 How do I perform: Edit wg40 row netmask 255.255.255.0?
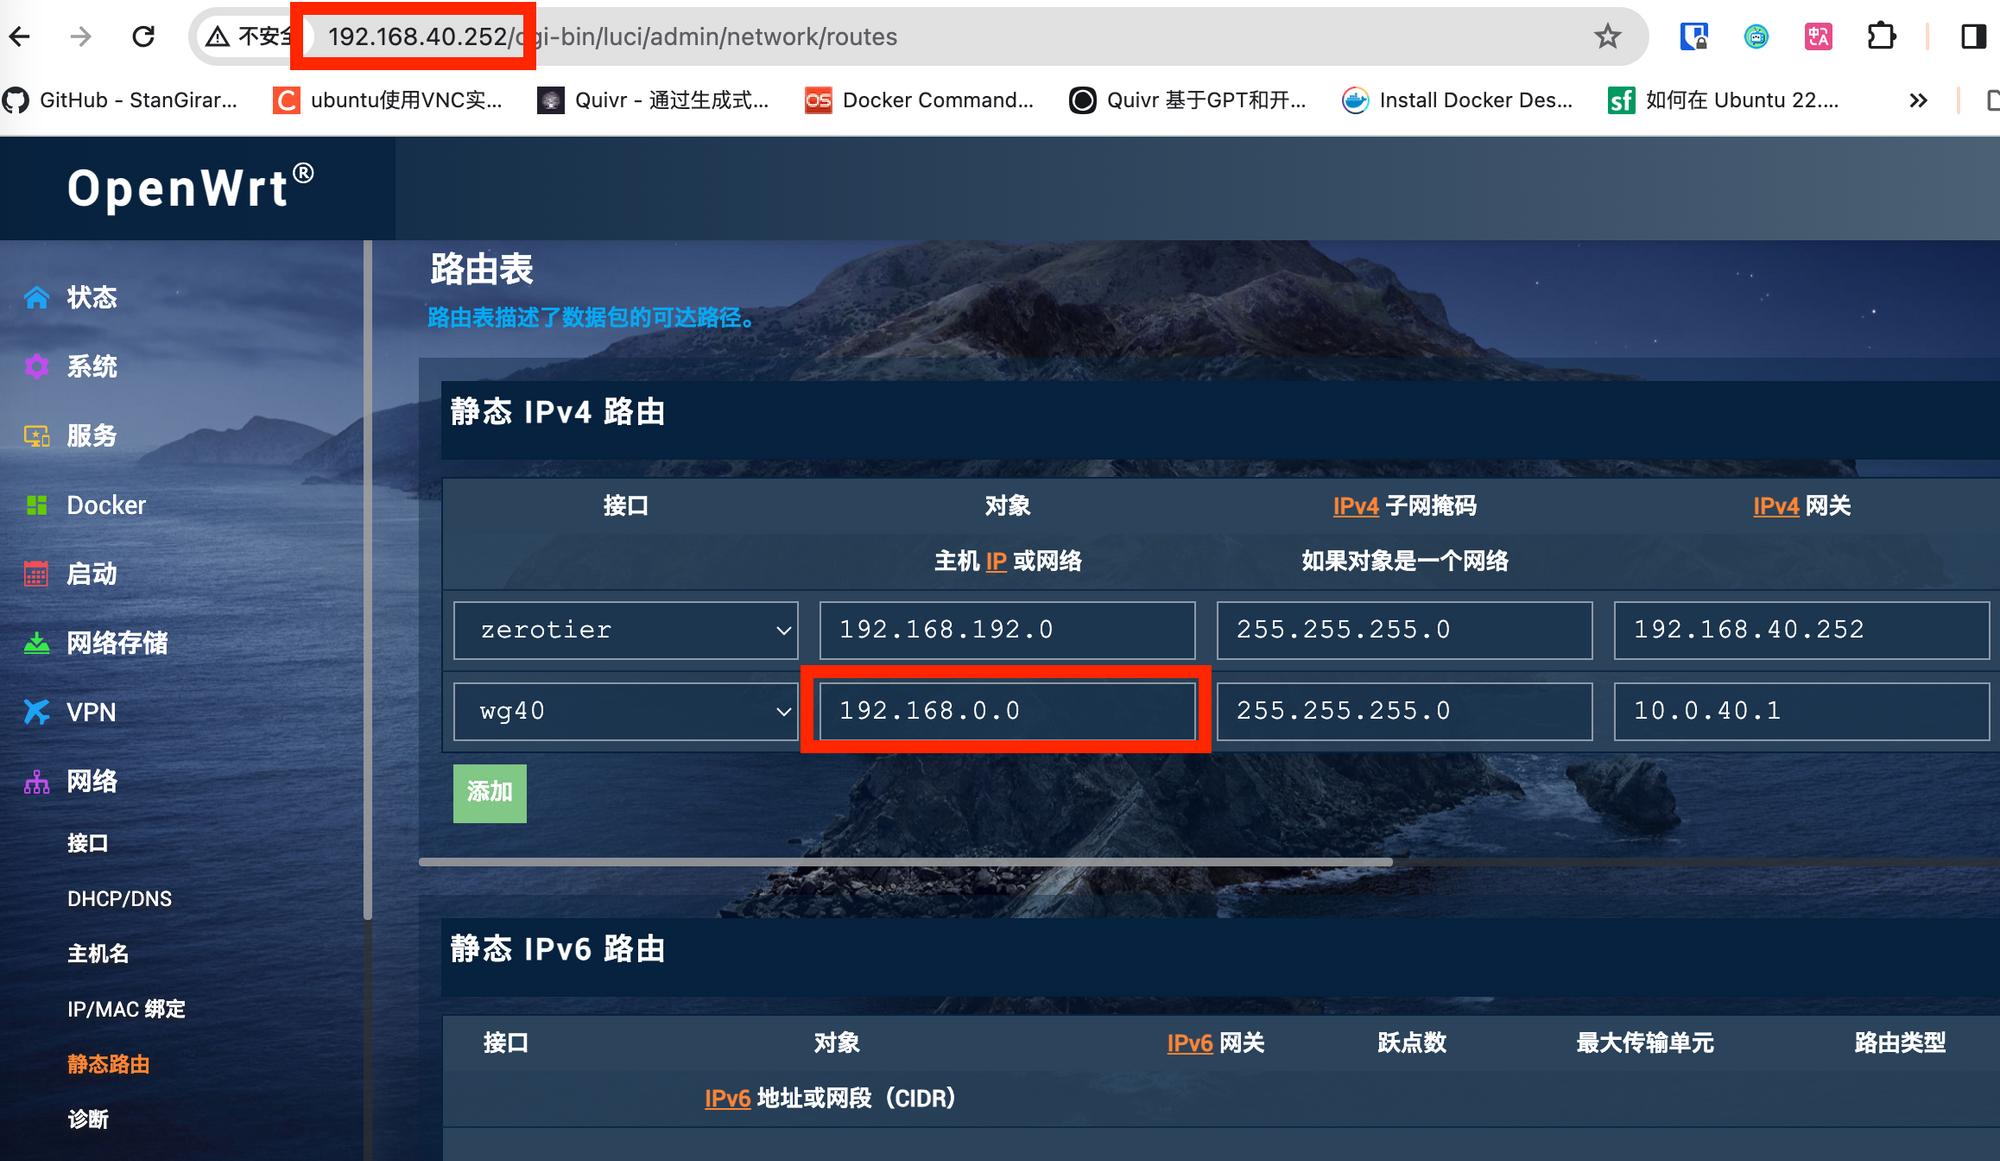point(1404,711)
